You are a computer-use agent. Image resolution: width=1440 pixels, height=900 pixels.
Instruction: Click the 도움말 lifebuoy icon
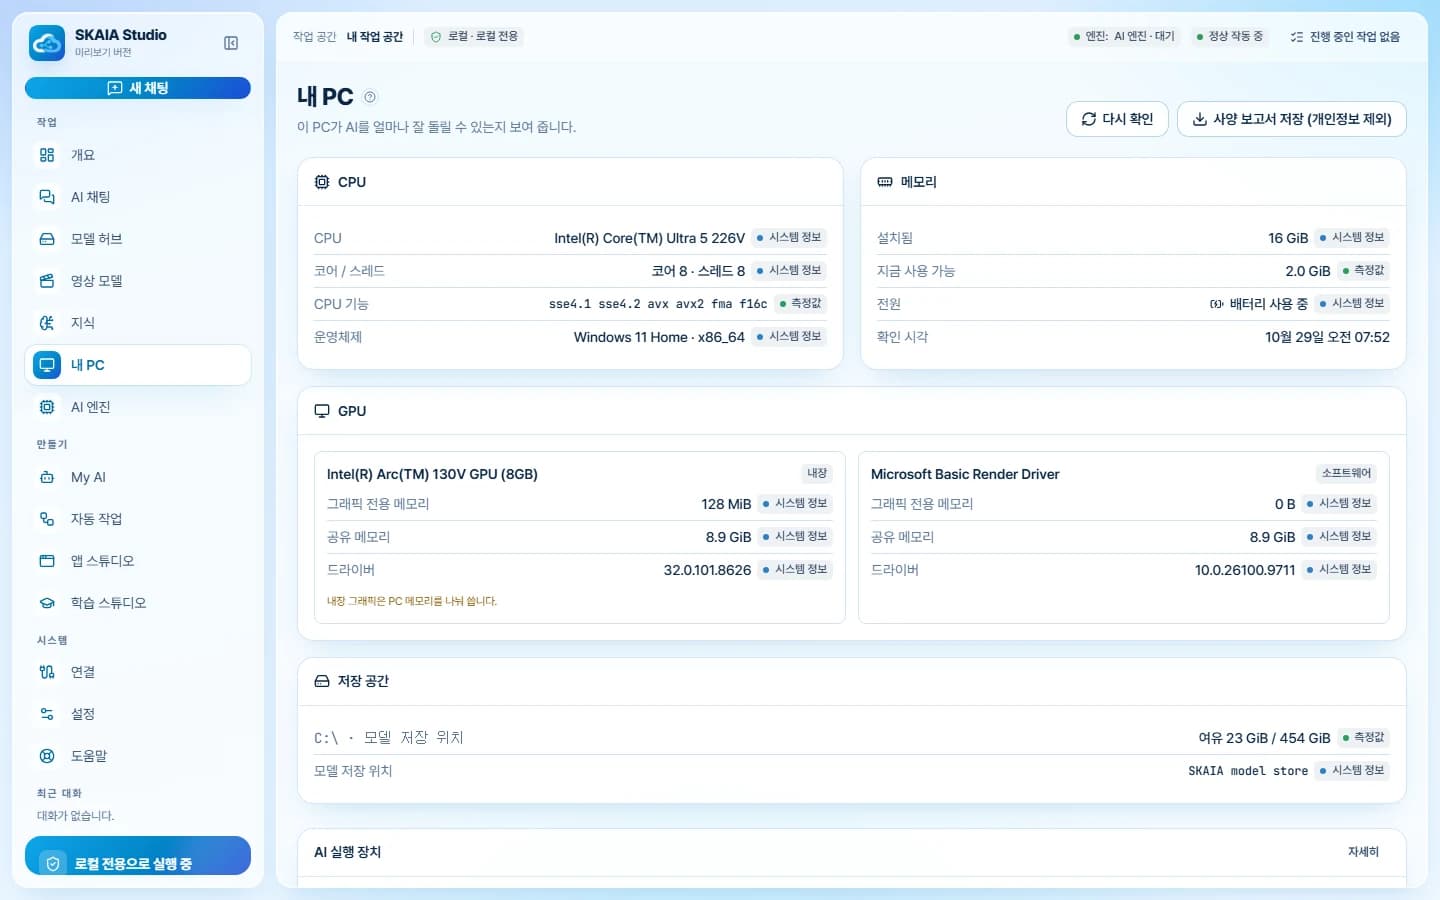pos(47,756)
